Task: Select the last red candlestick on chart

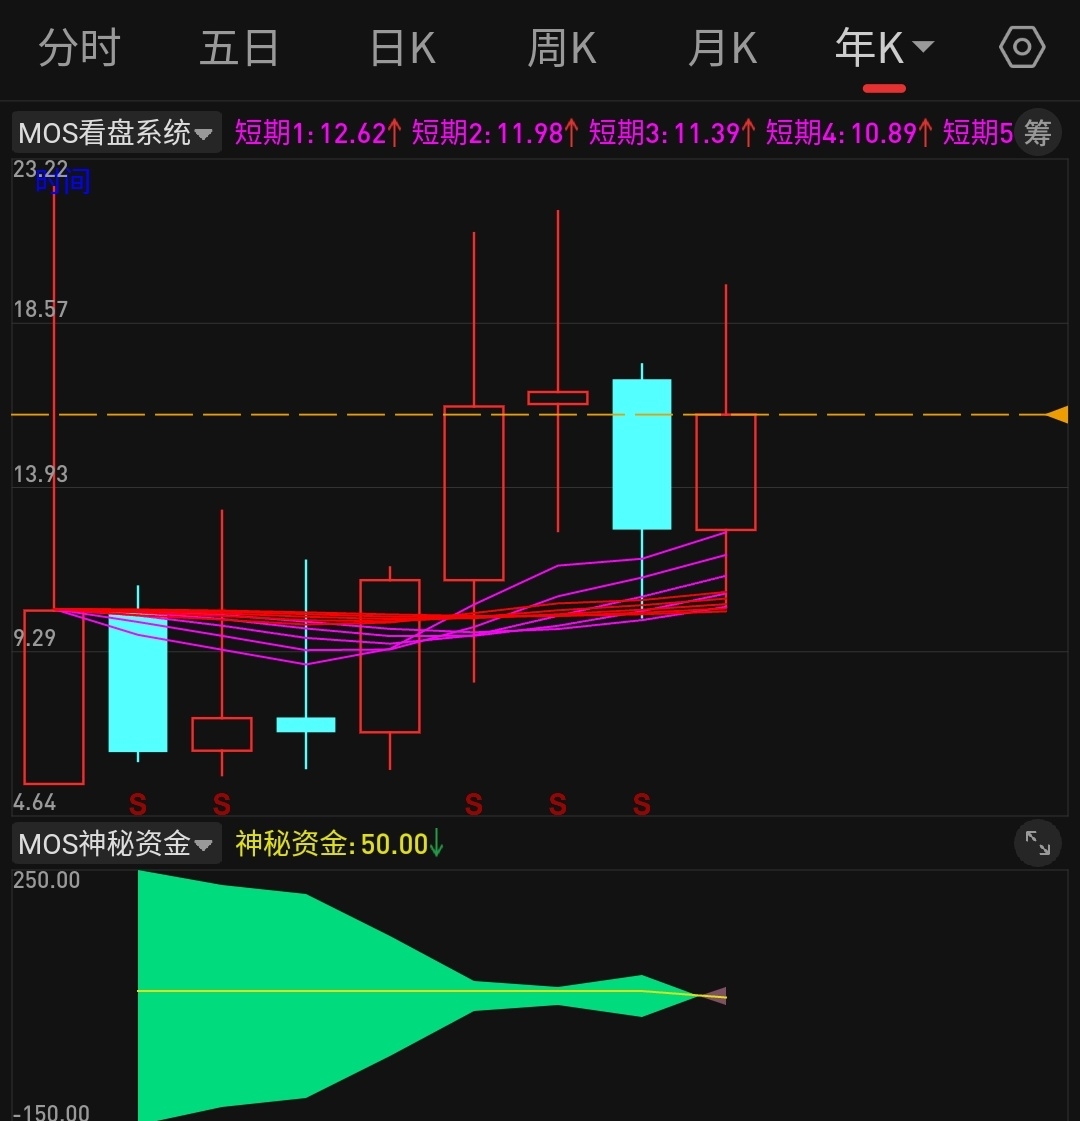Action: (x=726, y=472)
